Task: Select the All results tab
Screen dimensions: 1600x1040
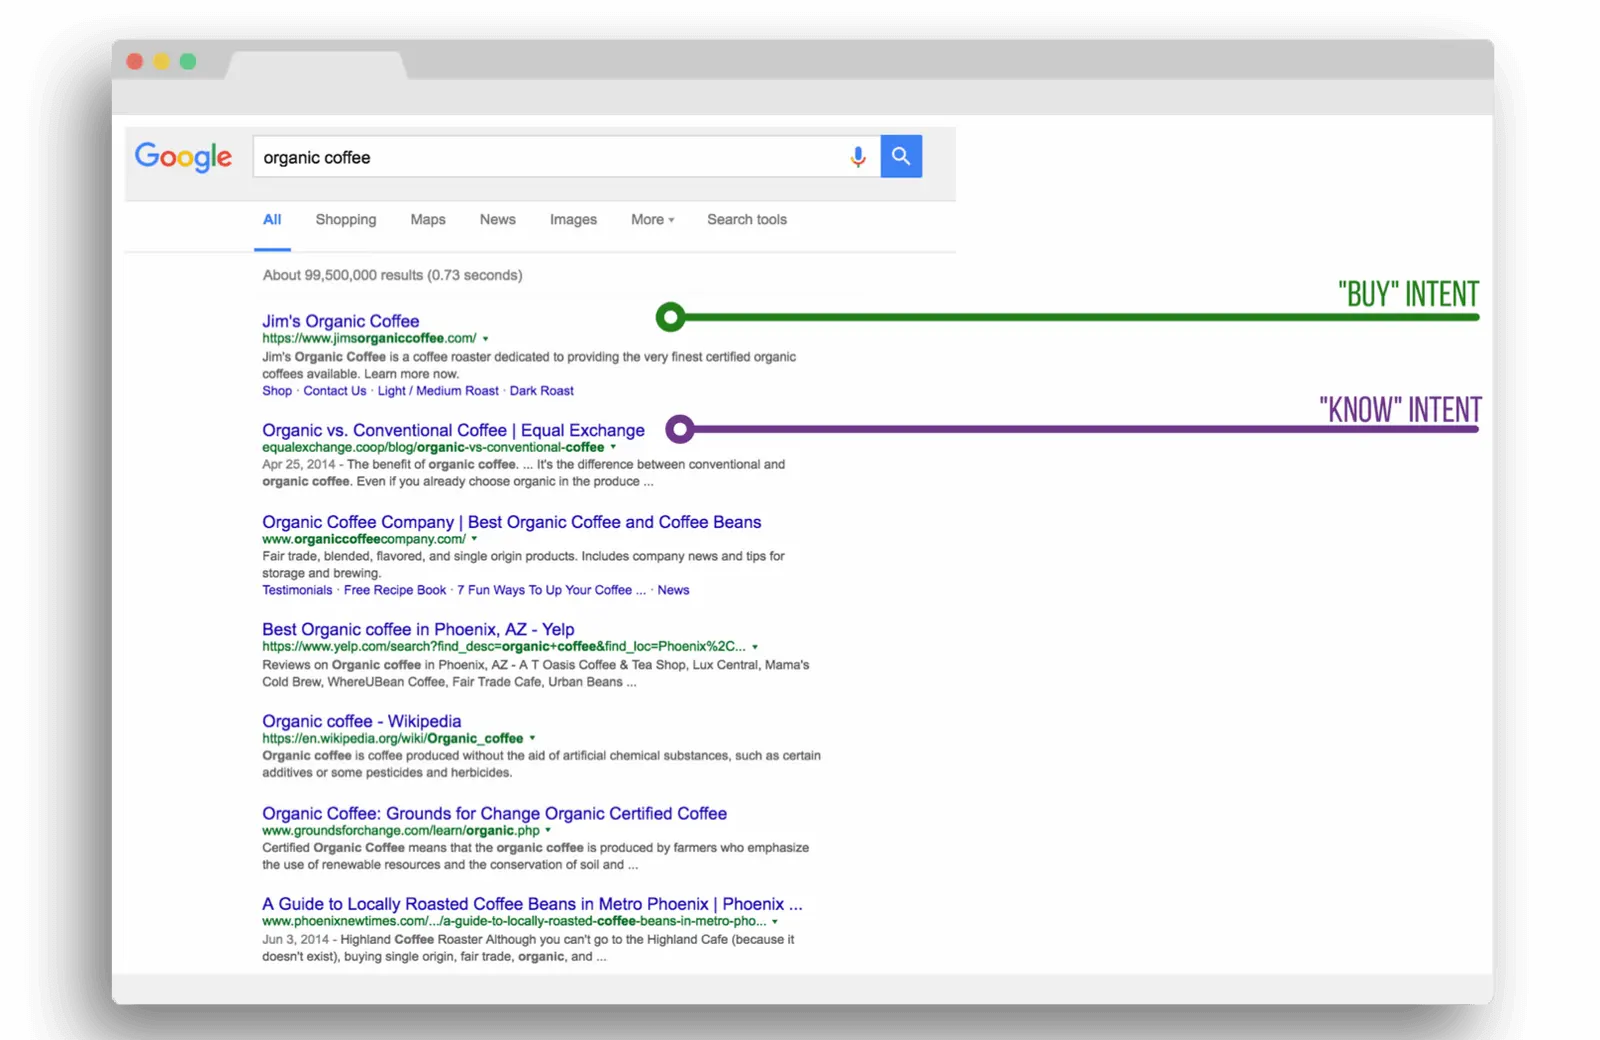Action: (x=272, y=219)
